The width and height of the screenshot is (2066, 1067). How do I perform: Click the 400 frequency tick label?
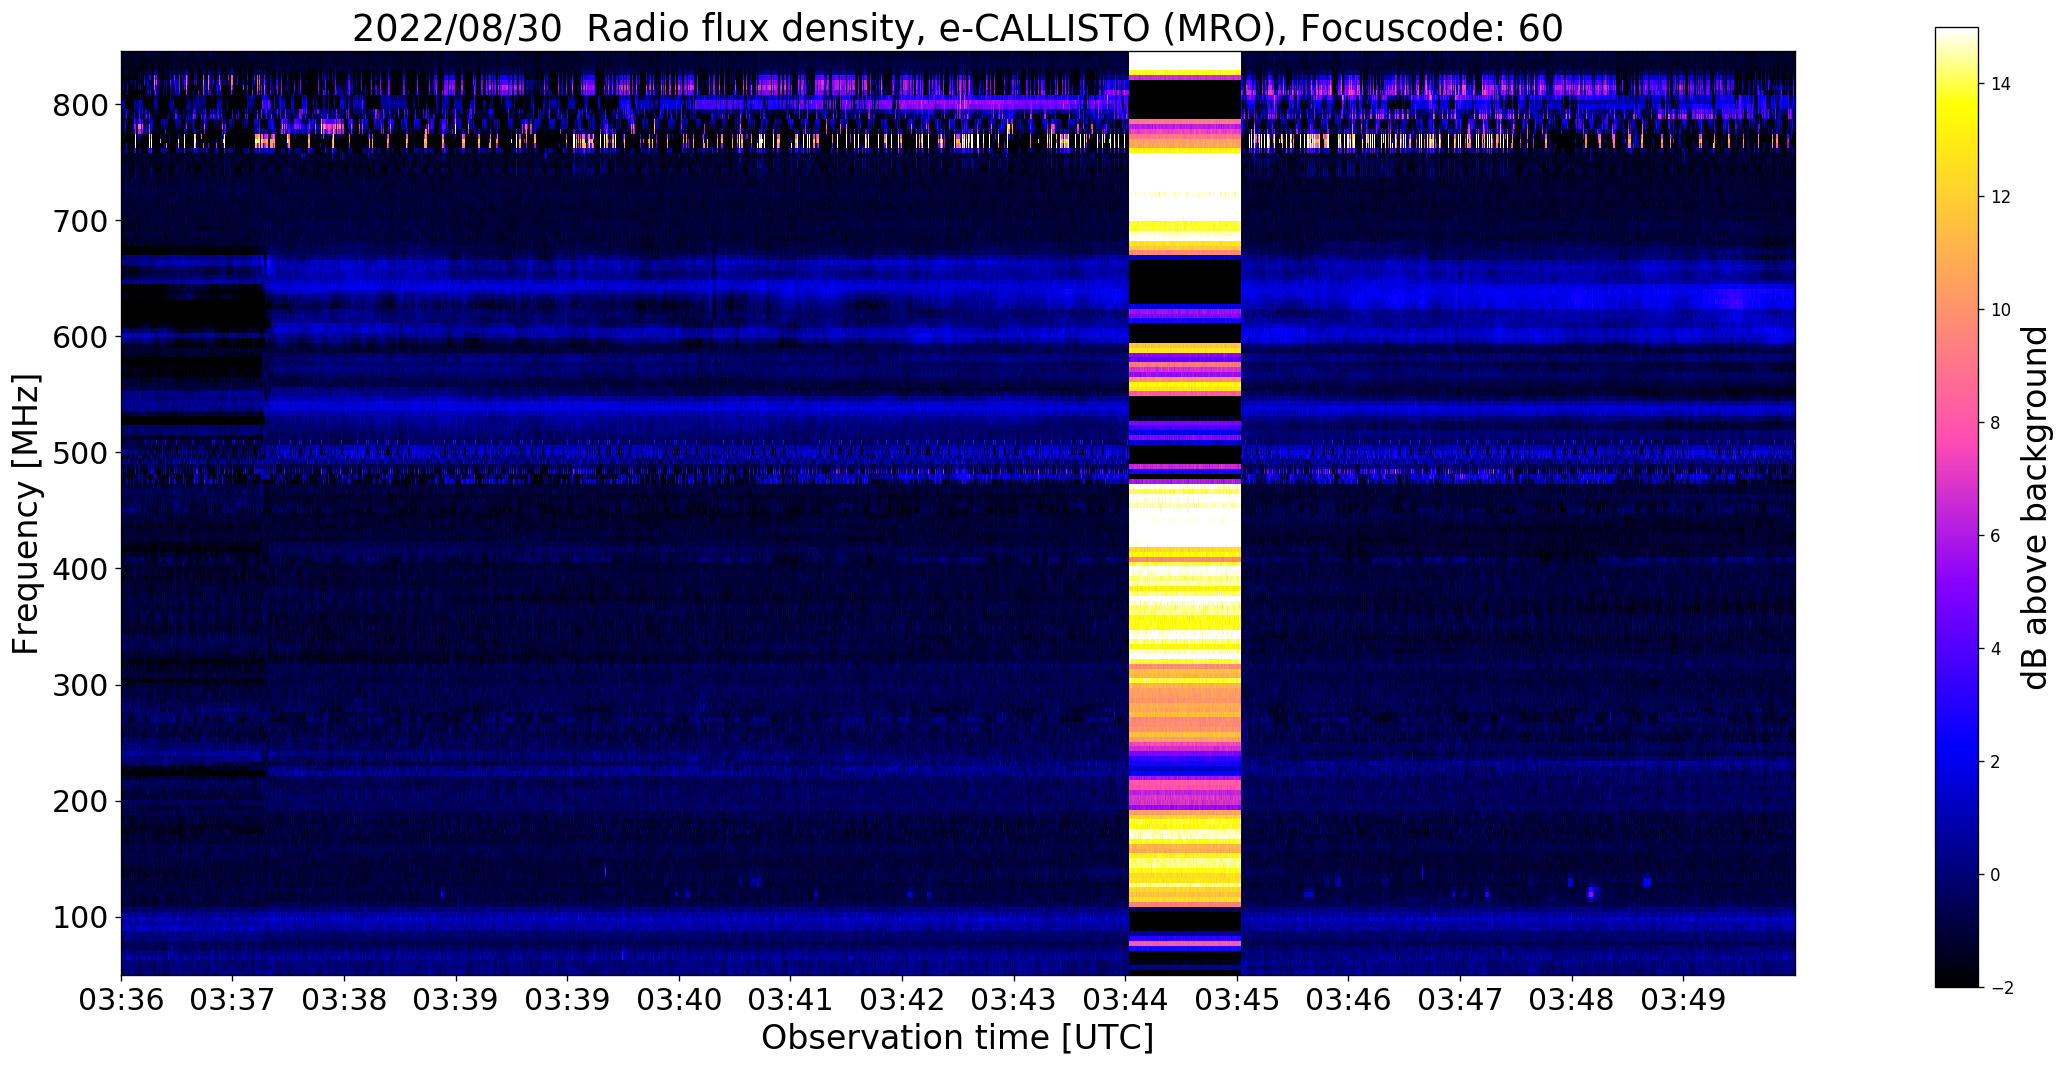[80, 569]
